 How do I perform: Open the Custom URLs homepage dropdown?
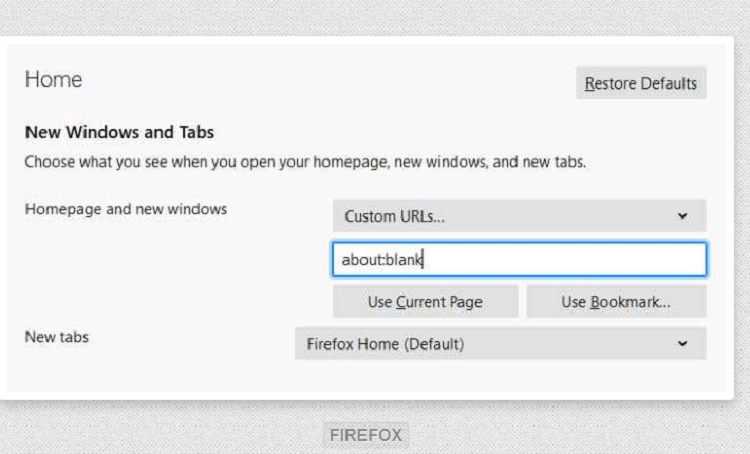pyautogui.click(x=519, y=216)
